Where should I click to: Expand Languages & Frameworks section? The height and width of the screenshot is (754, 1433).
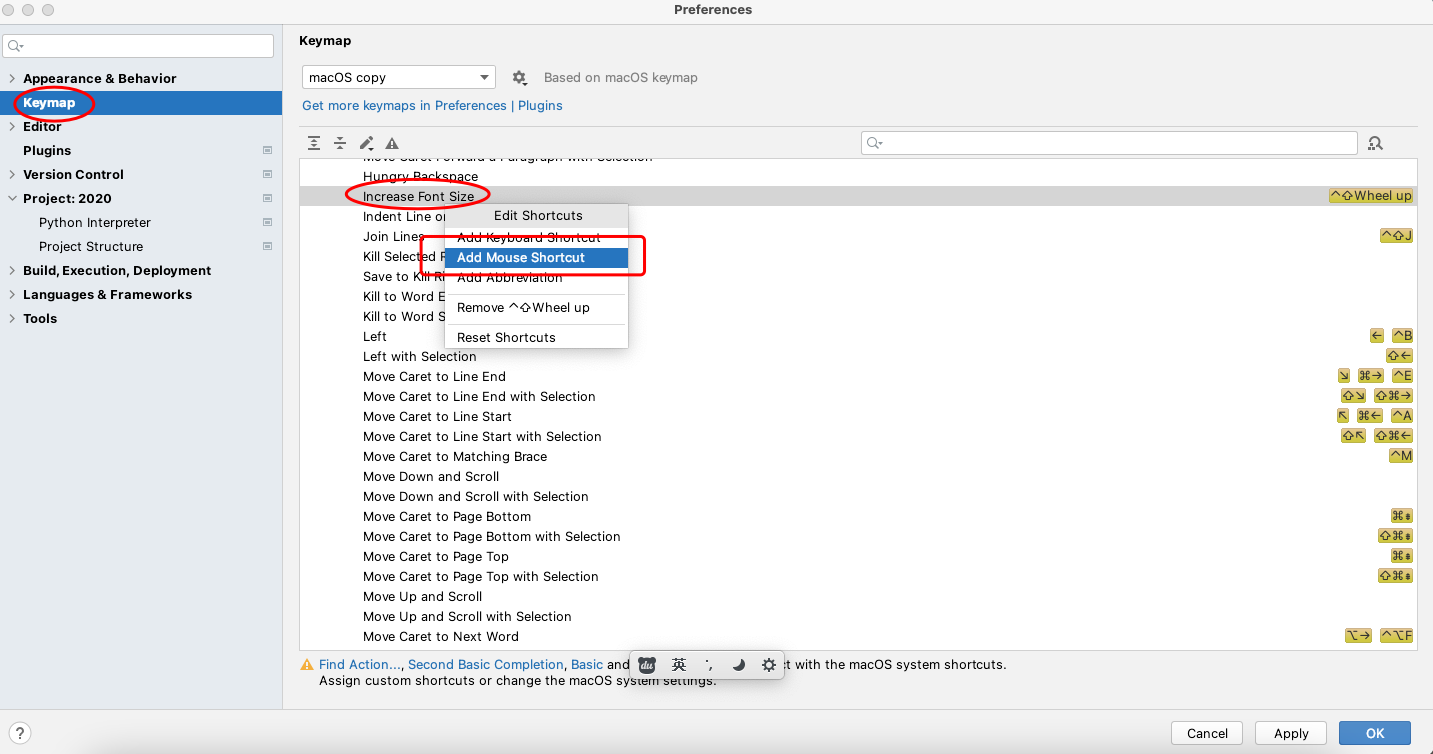(x=12, y=294)
